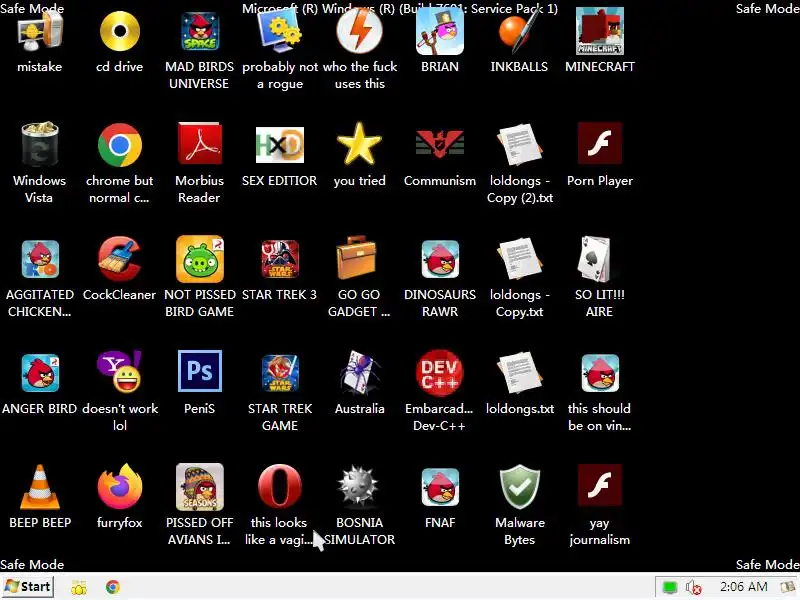Image resolution: width=800 pixels, height=600 pixels.
Task: Click the BEEP BEEP cone icon
Action: tap(40, 487)
